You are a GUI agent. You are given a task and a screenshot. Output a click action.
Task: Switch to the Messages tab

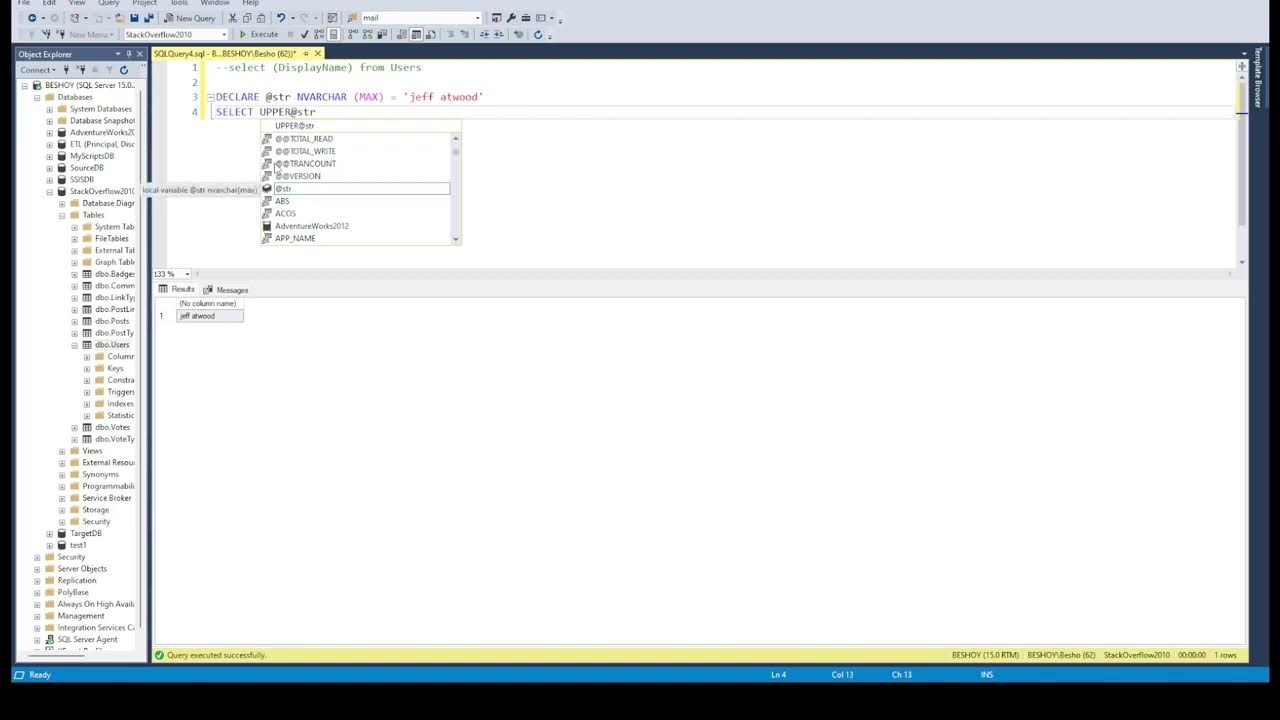pos(226,290)
